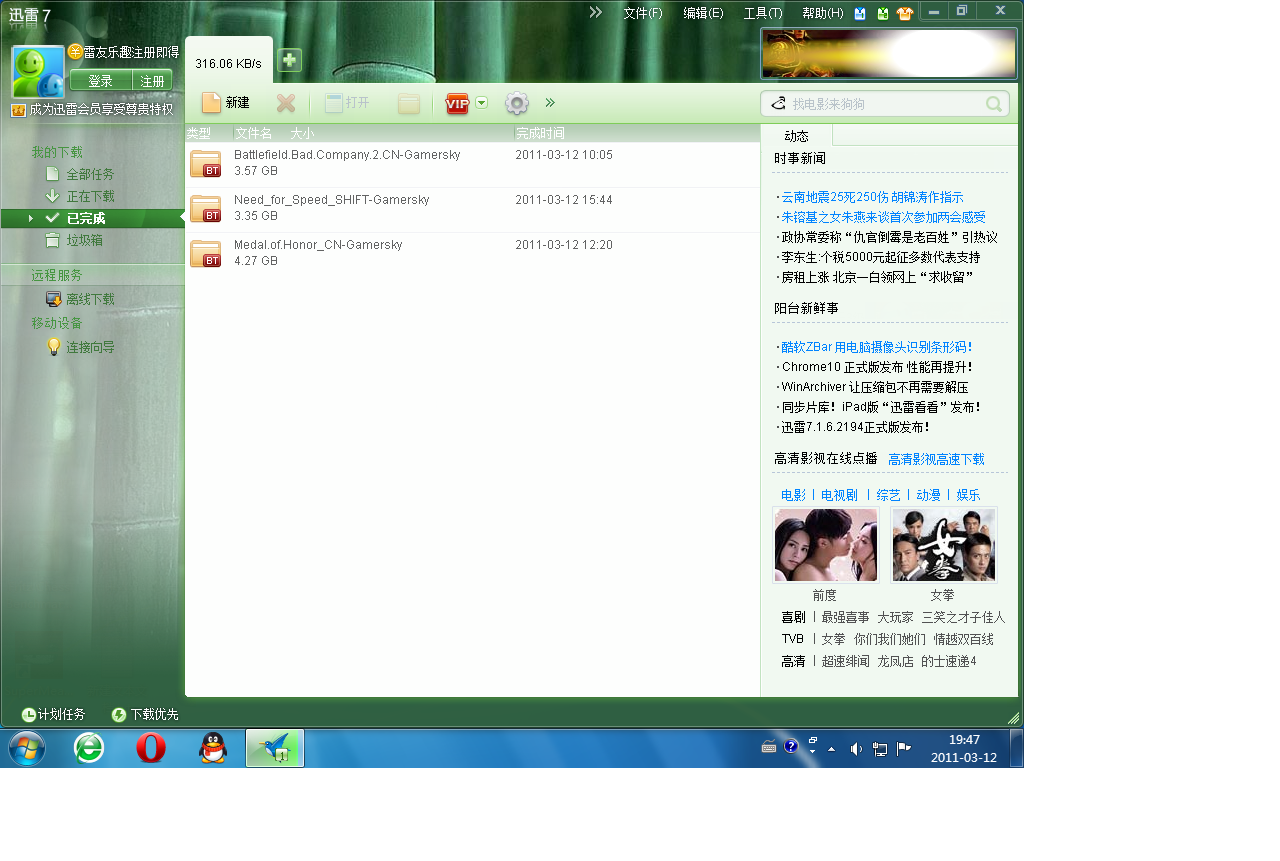Select Battlefield.Bad.Company.2.CN-Gamersky row
The width and height of the screenshot is (1280, 861).
pos(472,164)
